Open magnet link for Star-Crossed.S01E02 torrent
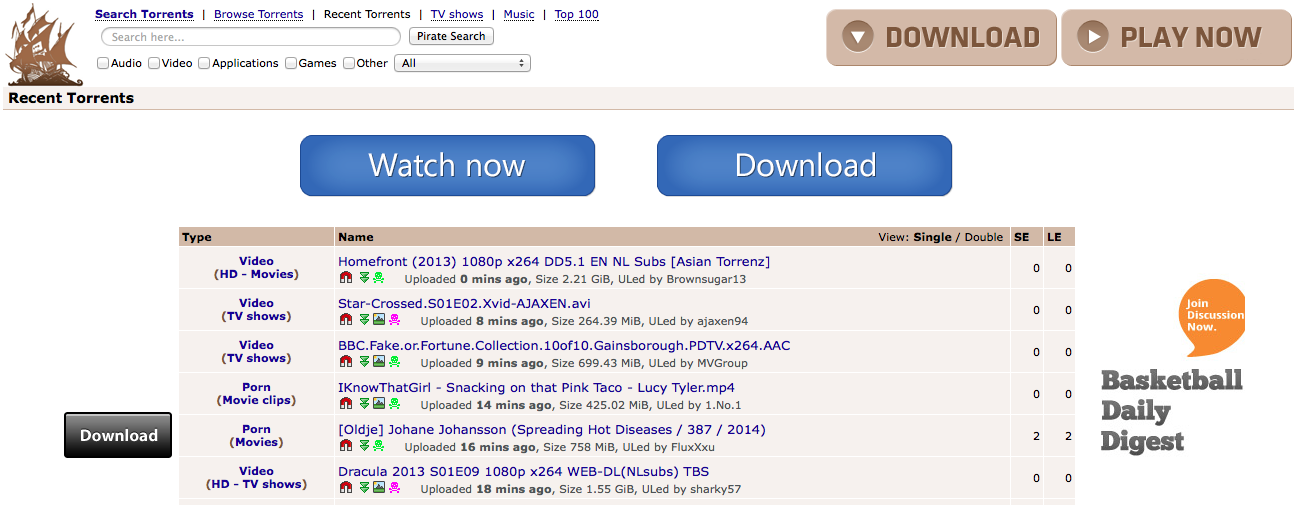This screenshot has height=505, width=1302. click(x=346, y=321)
